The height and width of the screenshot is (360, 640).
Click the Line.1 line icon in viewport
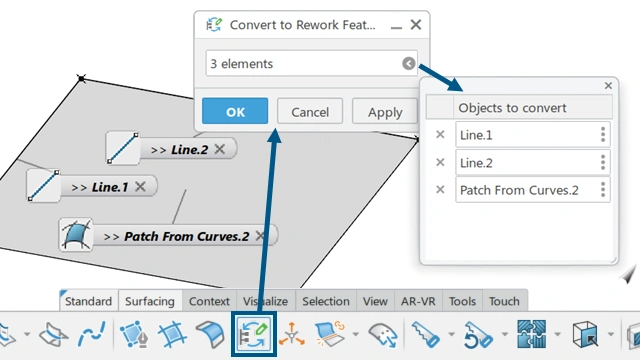(x=43, y=186)
